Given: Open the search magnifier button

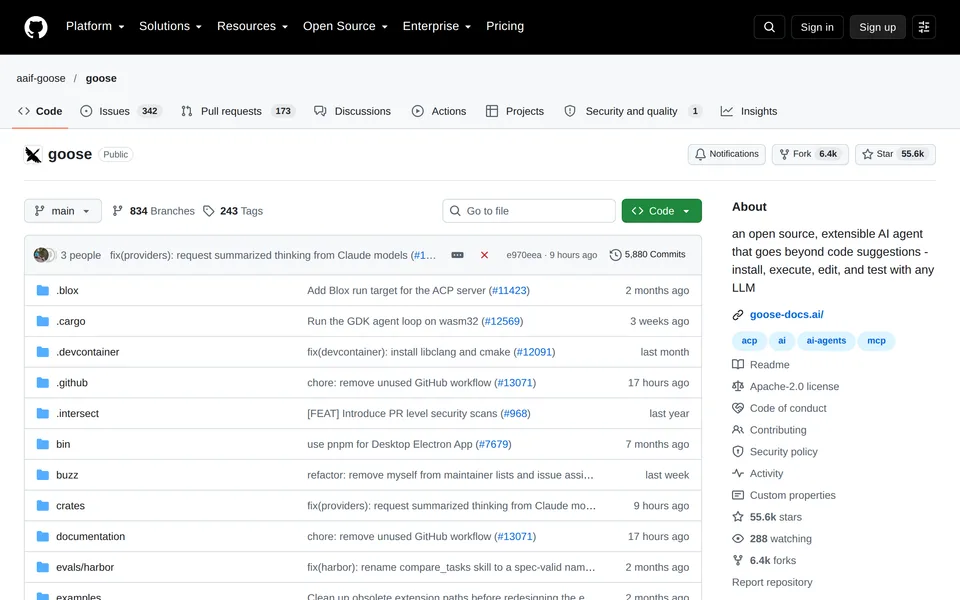Looking at the screenshot, I should pos(769,27).
